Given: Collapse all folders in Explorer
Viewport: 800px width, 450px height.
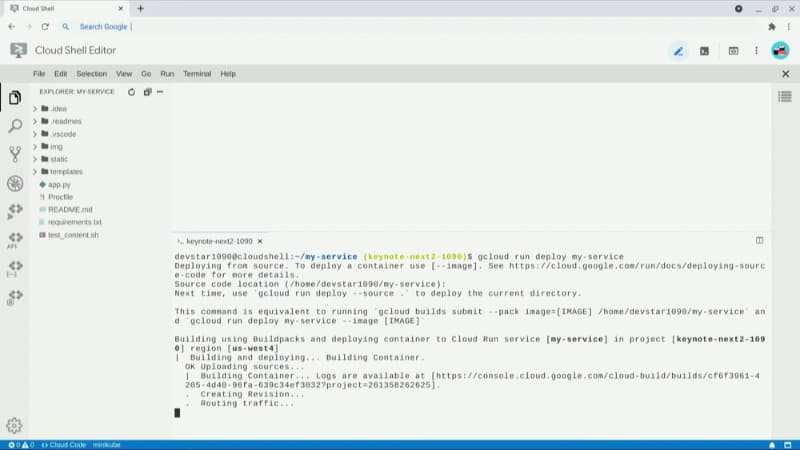Looking at the screenshot, I should 147,92.
